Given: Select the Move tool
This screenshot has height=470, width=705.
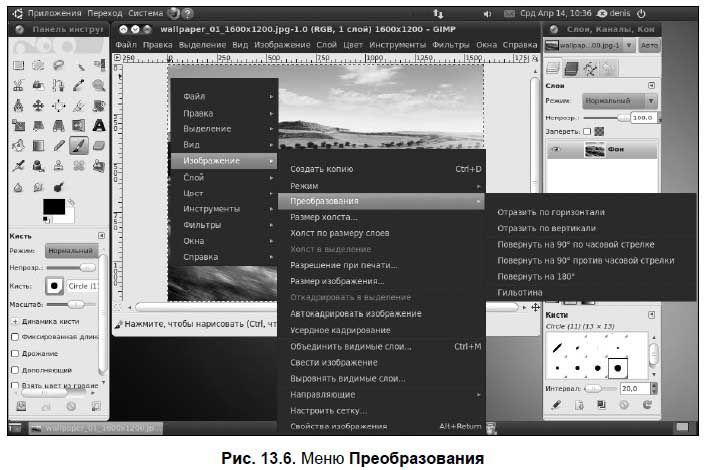Looking at the screenshot, I should 40,105.
